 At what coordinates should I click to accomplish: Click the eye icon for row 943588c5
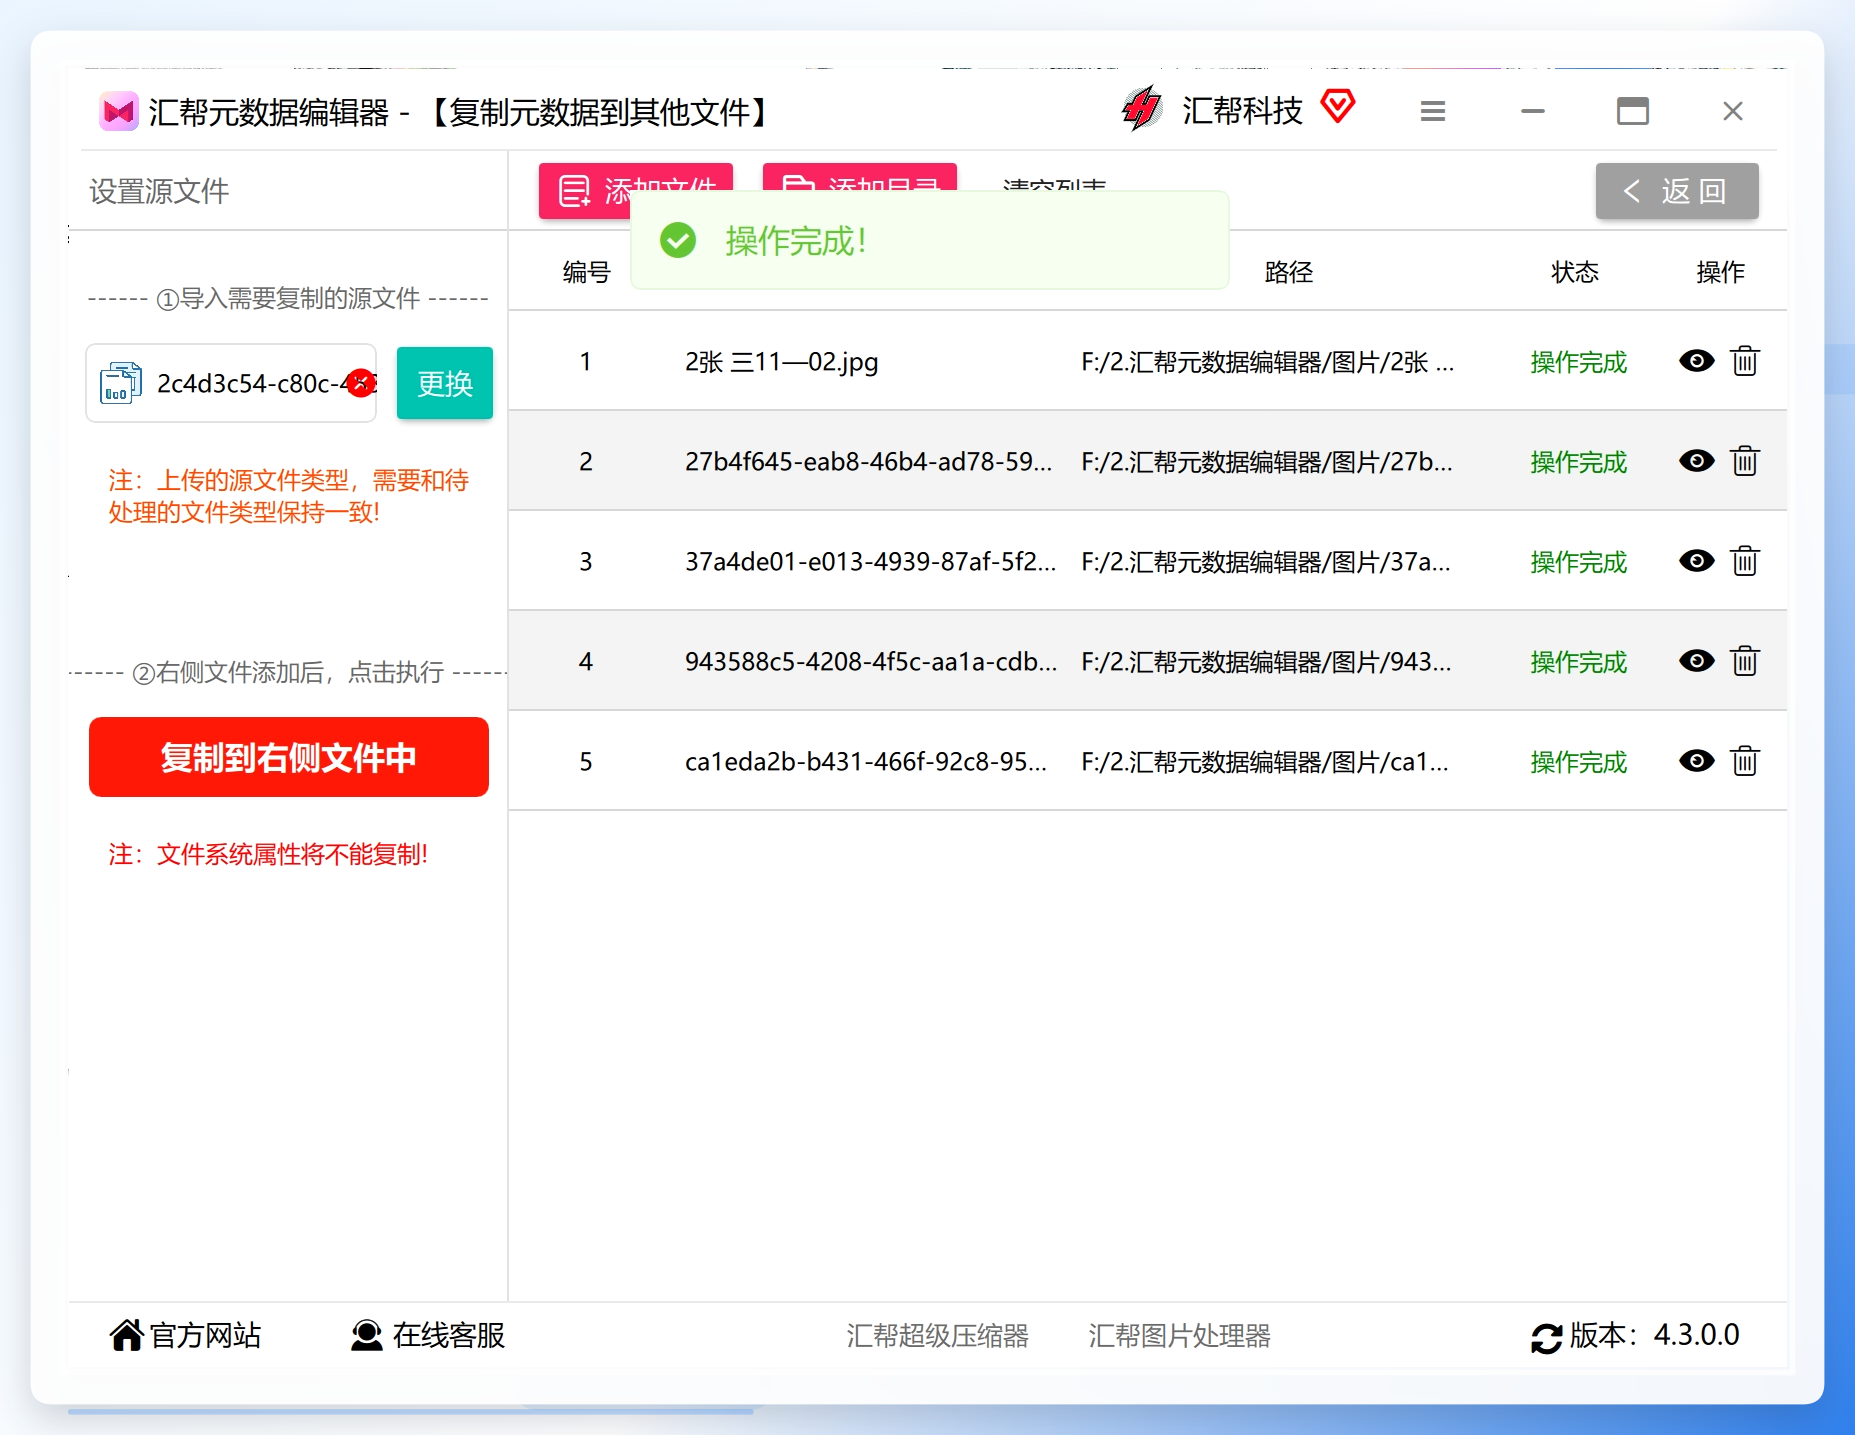pyautogui.click(x=1696, y=661)
